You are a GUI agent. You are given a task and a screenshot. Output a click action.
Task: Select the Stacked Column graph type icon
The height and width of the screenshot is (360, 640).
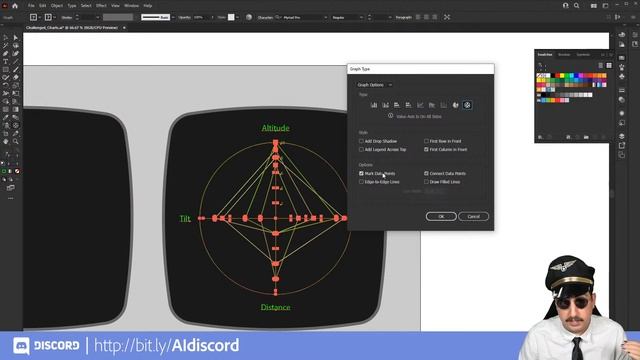pos(385,105)
